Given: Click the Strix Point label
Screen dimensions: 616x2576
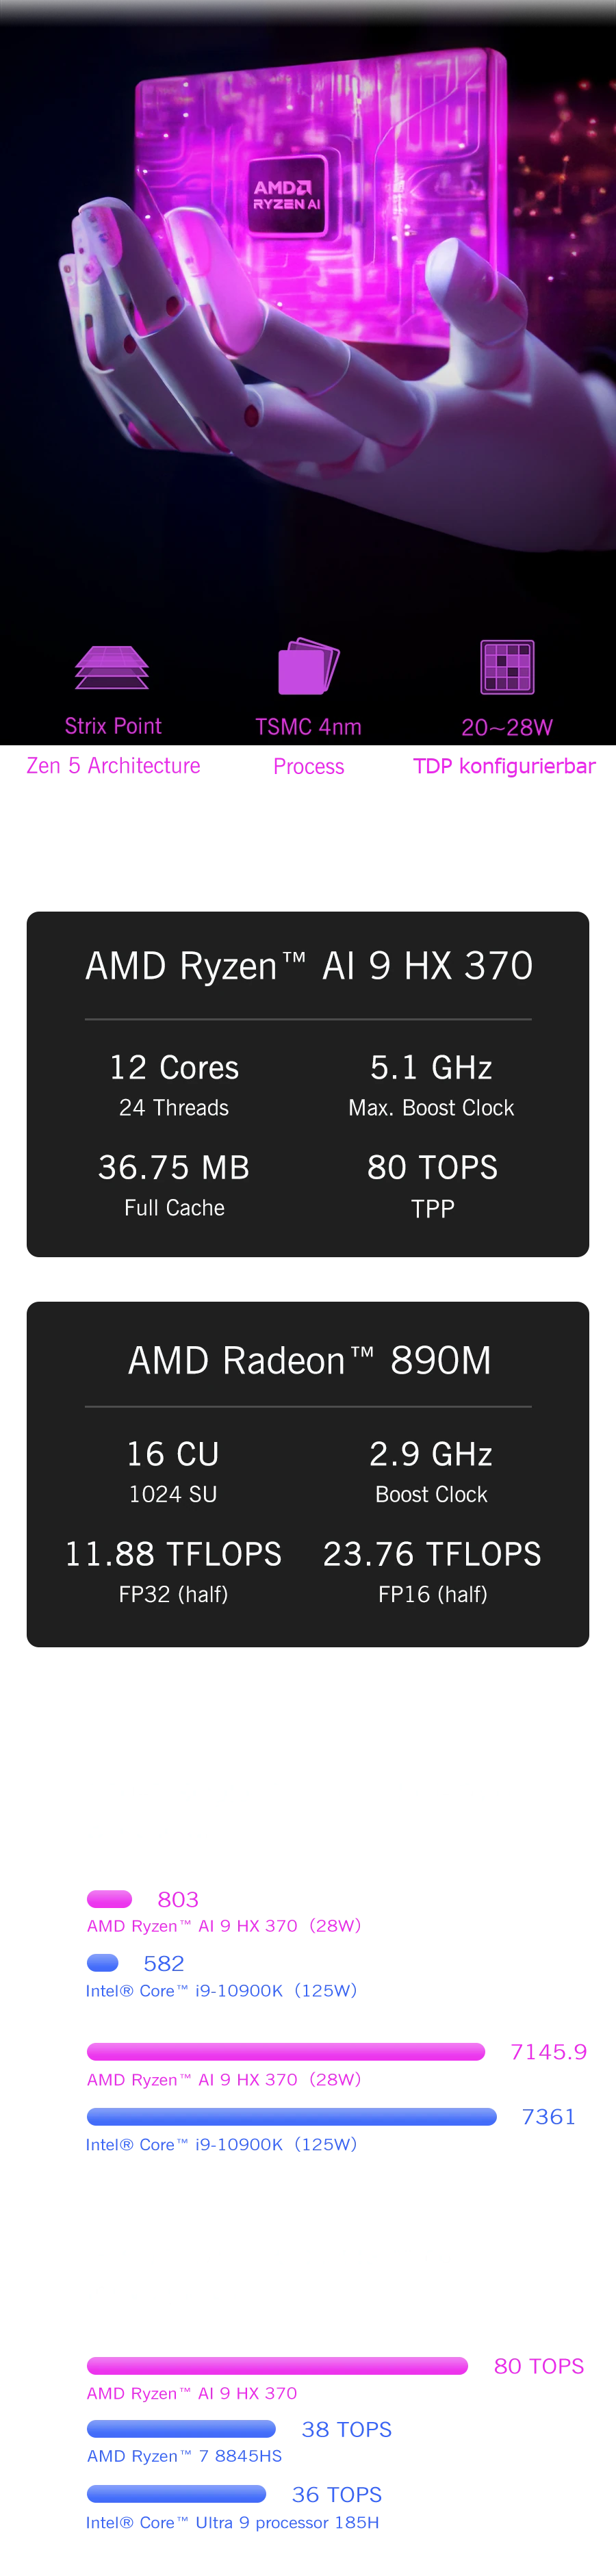Looking at the screenshot, I should (113, 726).
